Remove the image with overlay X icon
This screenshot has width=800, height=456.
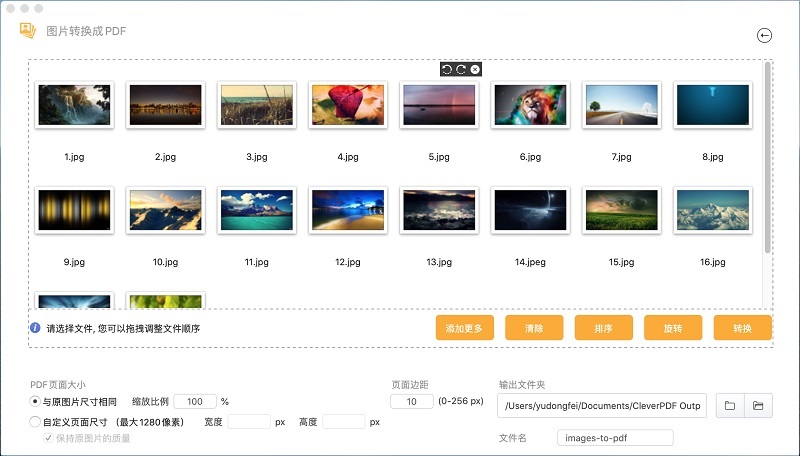[x=475, y=69]
